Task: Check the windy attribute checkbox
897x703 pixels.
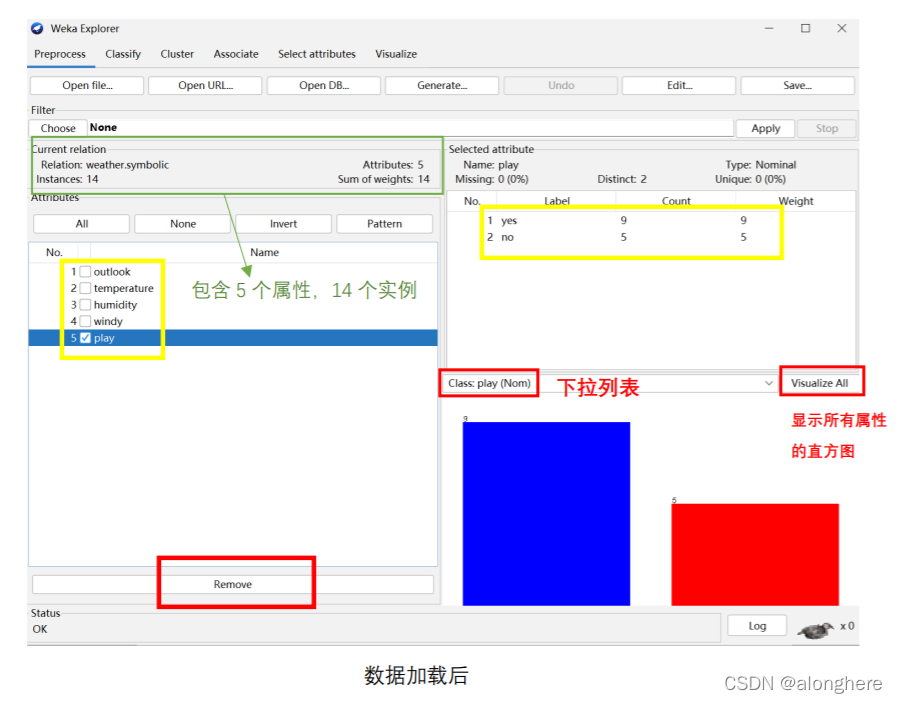Action: point(85,321)
